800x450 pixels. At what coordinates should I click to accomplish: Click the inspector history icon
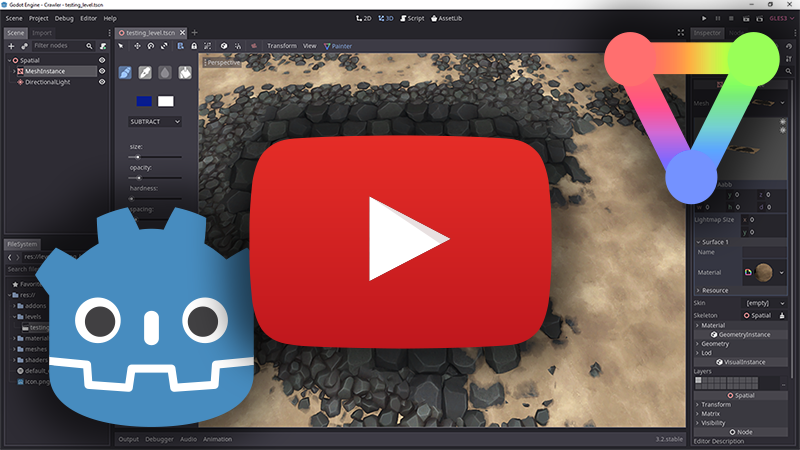(789, 46)
